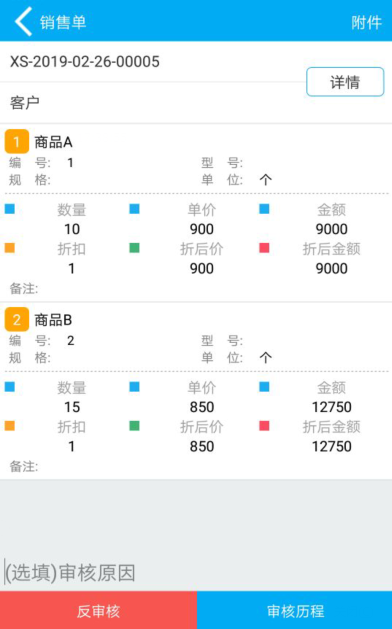Click the 反审核 red button
This screenshot has width=392, height=629.
(x=98, y=610)
